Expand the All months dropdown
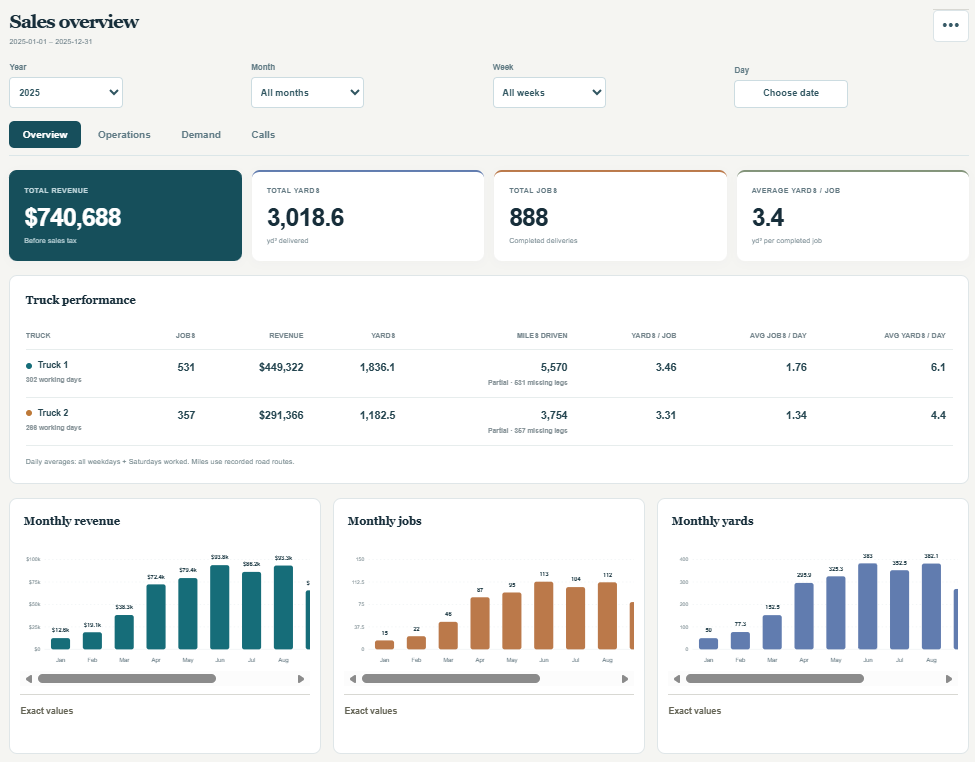 point(307,93)
